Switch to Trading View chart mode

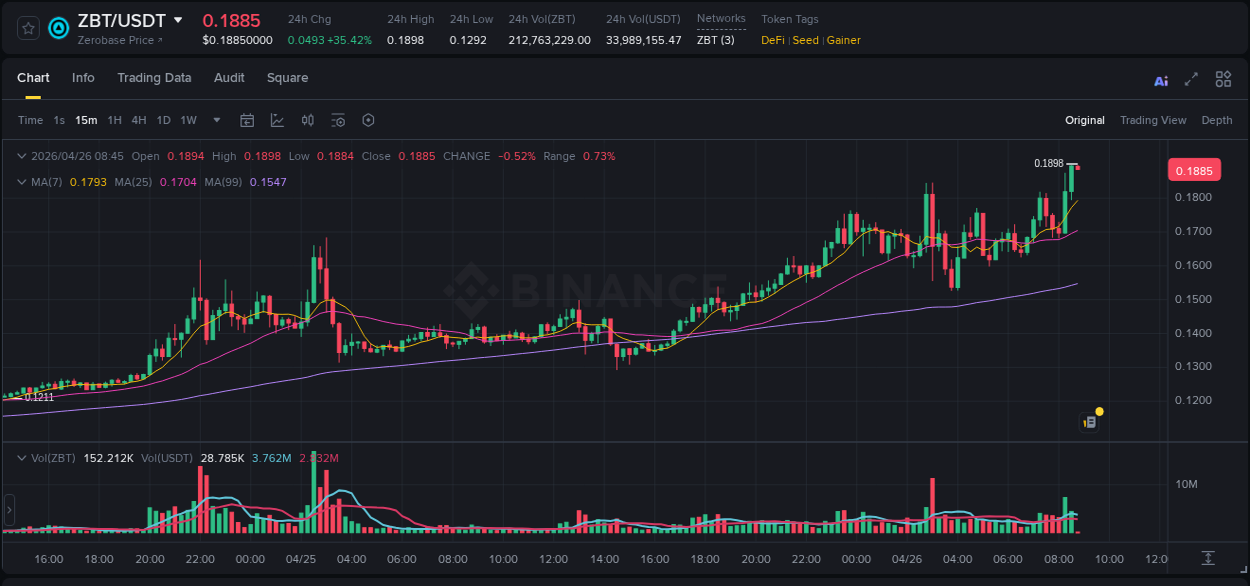click(1153, 120)
